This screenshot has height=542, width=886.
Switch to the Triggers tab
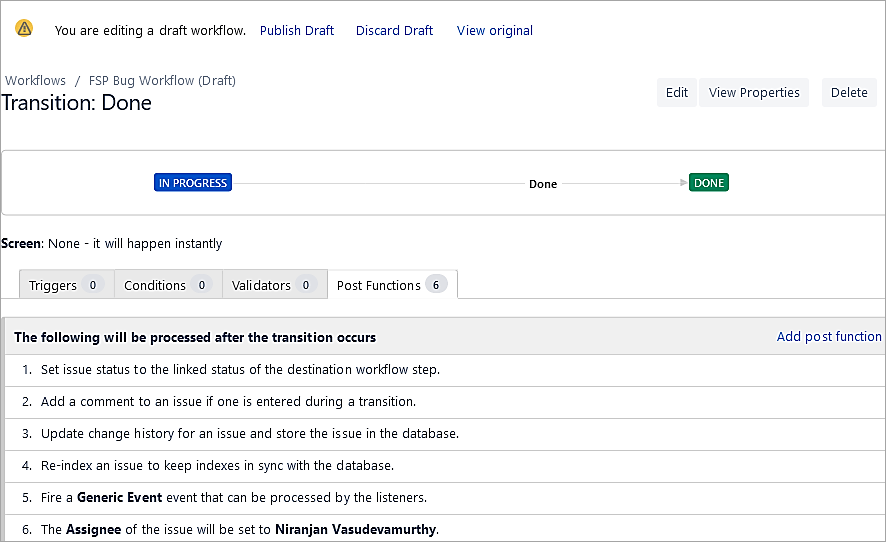coord(65,285)
